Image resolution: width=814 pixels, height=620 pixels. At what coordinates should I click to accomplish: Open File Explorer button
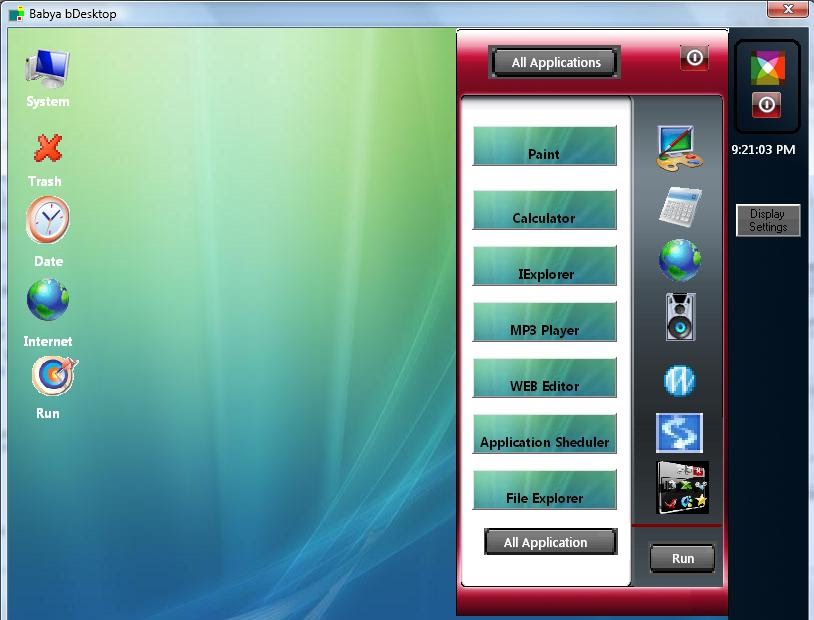(x=545, y=490)
